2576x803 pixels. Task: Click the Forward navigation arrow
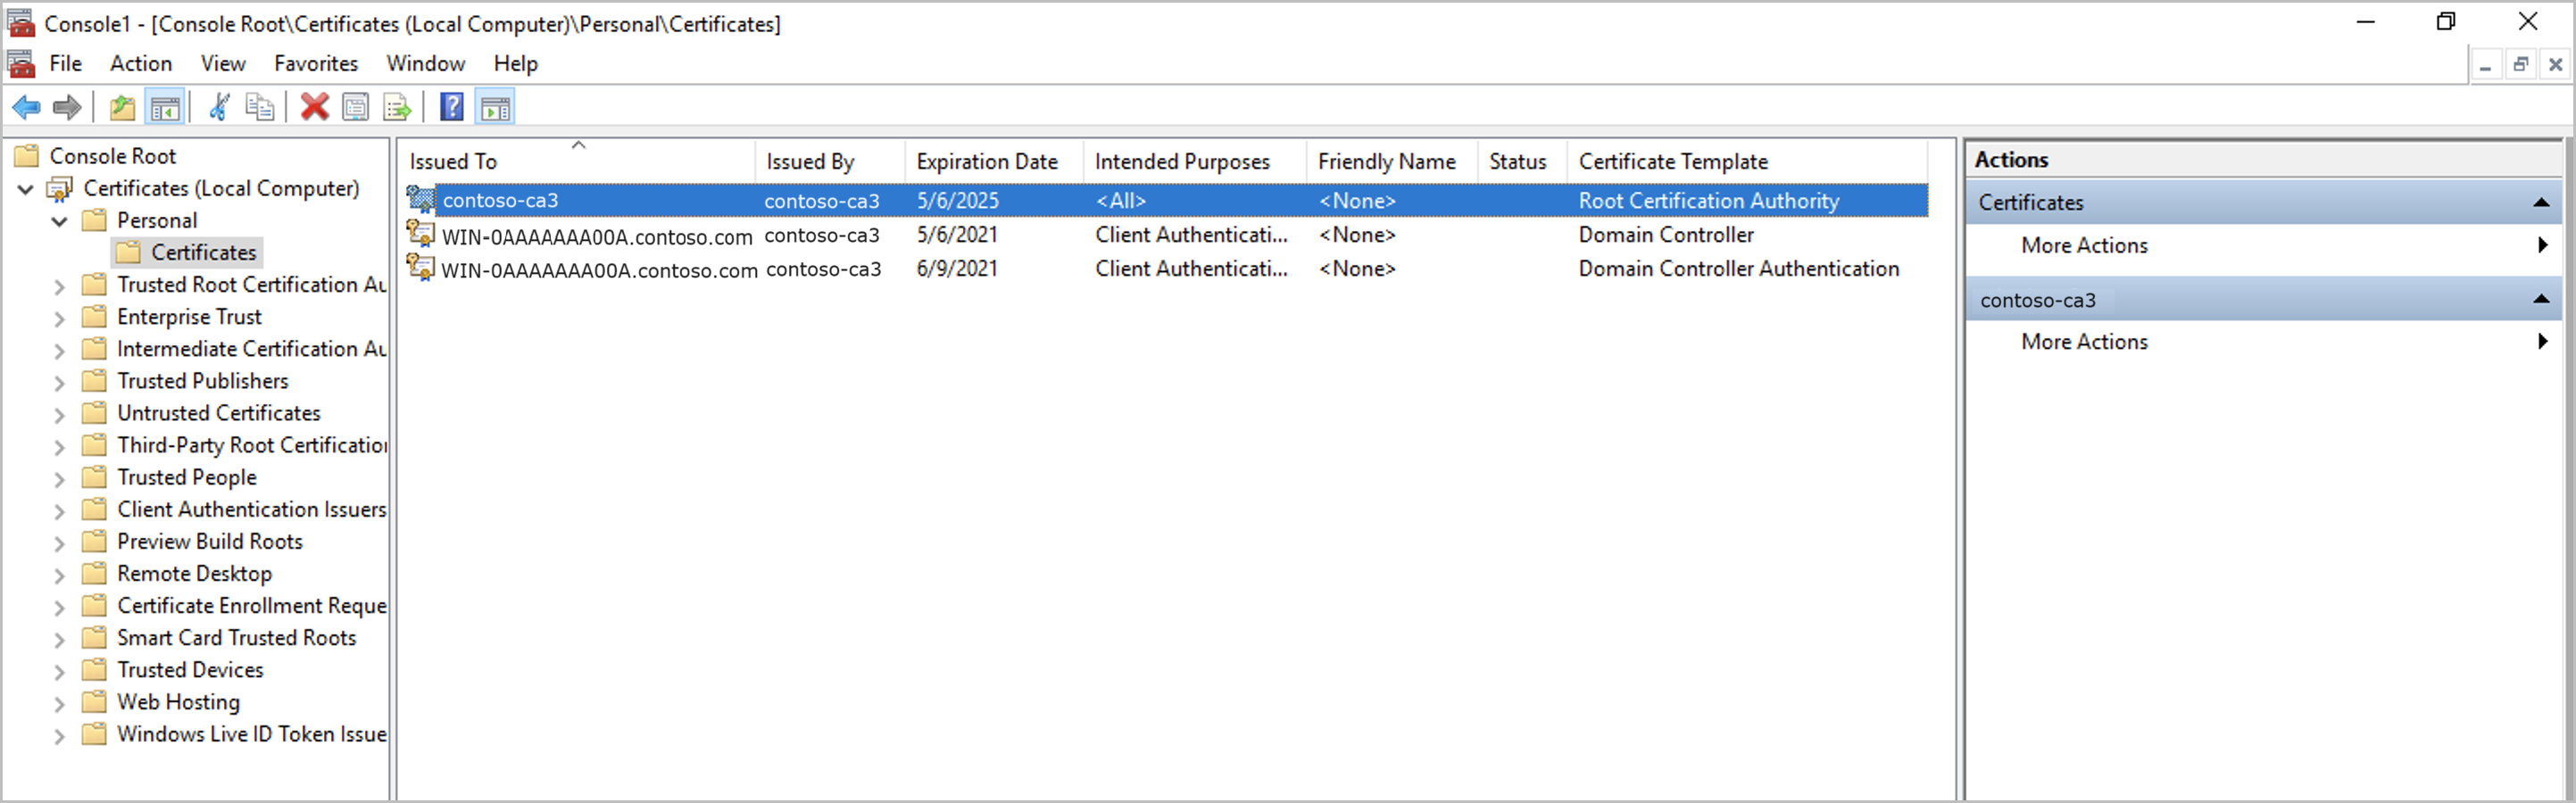[x=66, y=107]
